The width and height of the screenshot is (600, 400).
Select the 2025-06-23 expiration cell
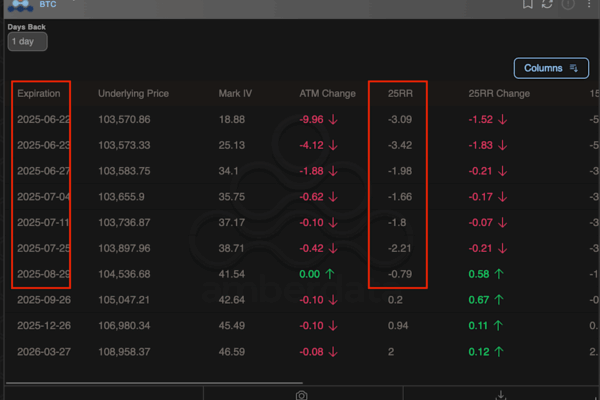pyautogui.click(x=43, y=145)
